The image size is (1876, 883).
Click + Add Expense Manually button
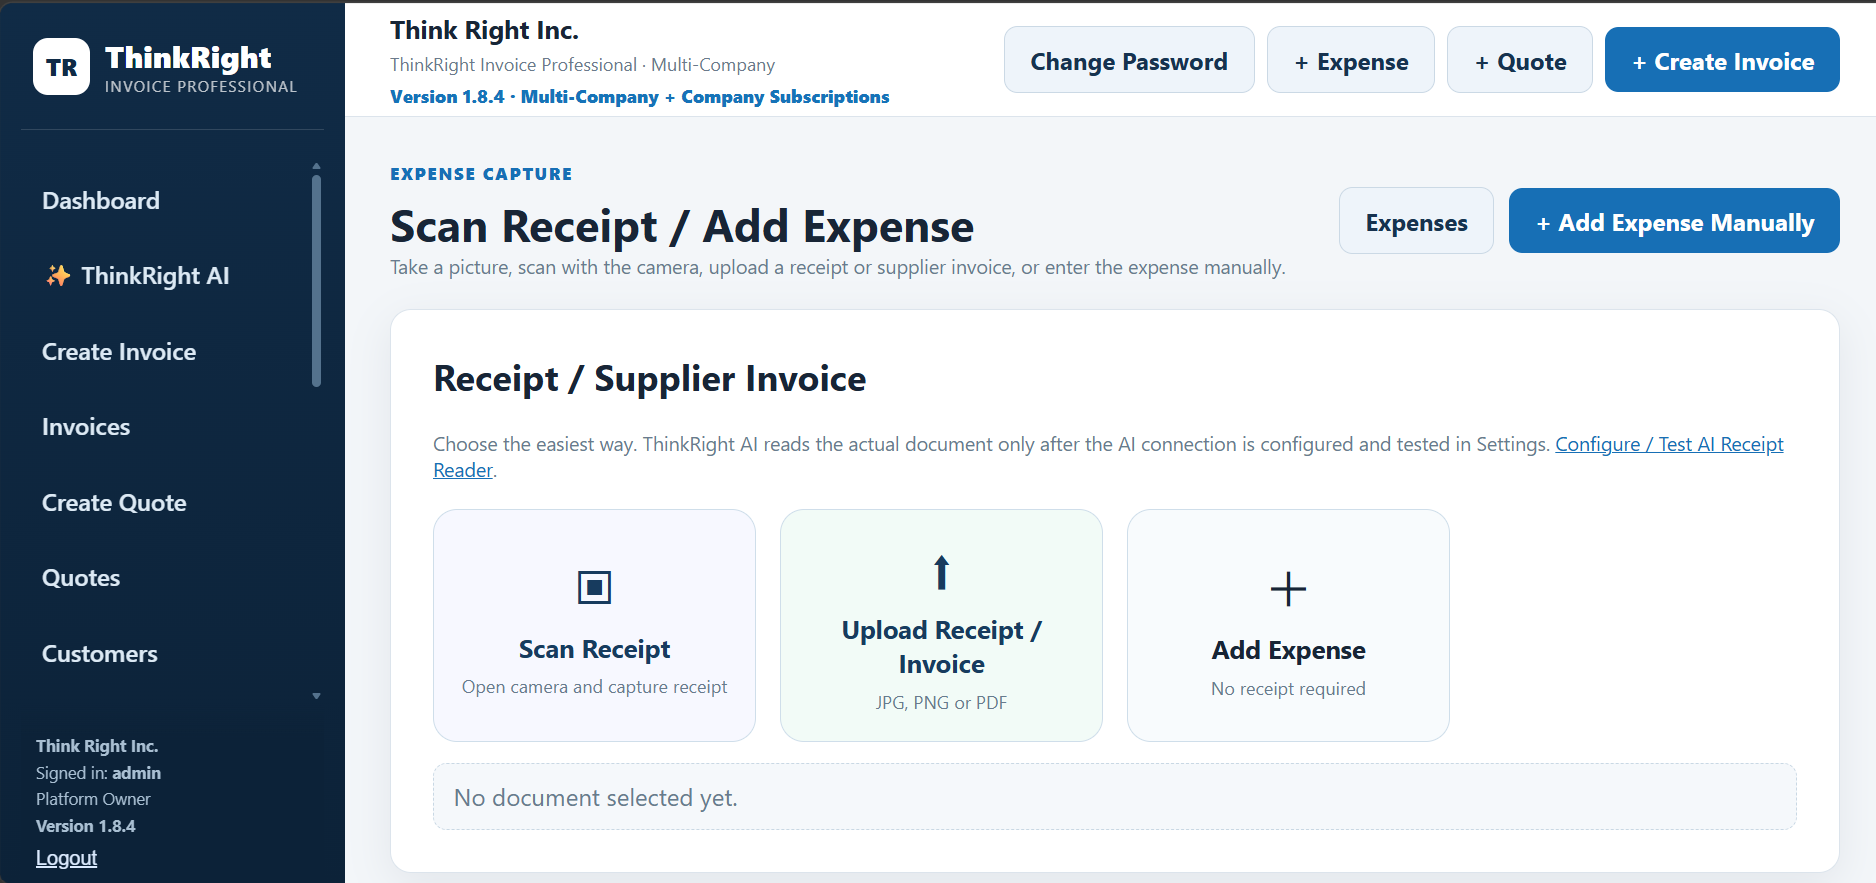click(1674, 221)
